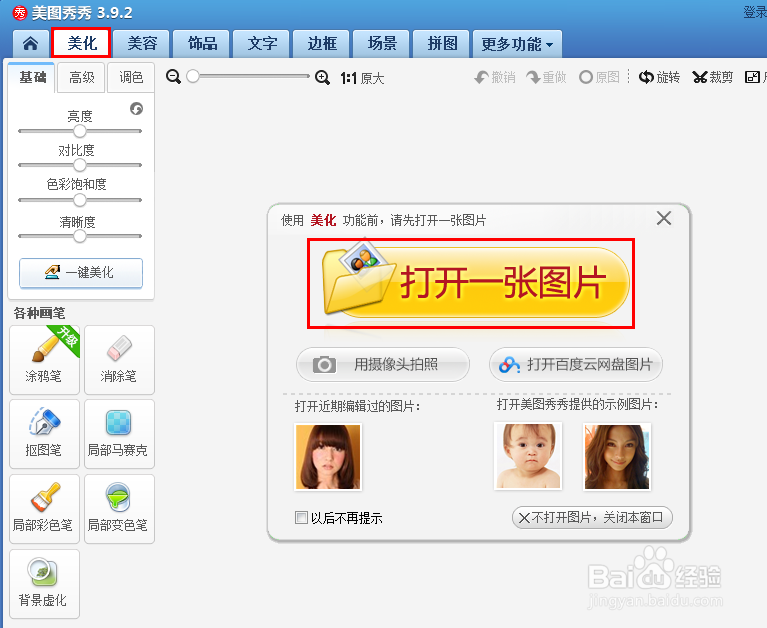Open the 背景虚化 background blur tool
Viewport: 767px width, 628px height.
point(44,583)
